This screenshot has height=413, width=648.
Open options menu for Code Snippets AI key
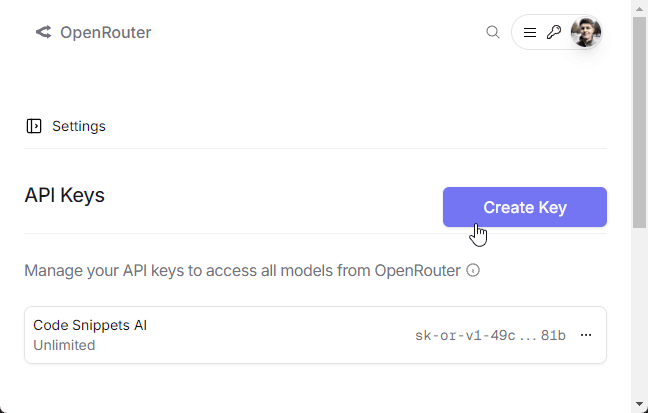[x=586, y=335]
